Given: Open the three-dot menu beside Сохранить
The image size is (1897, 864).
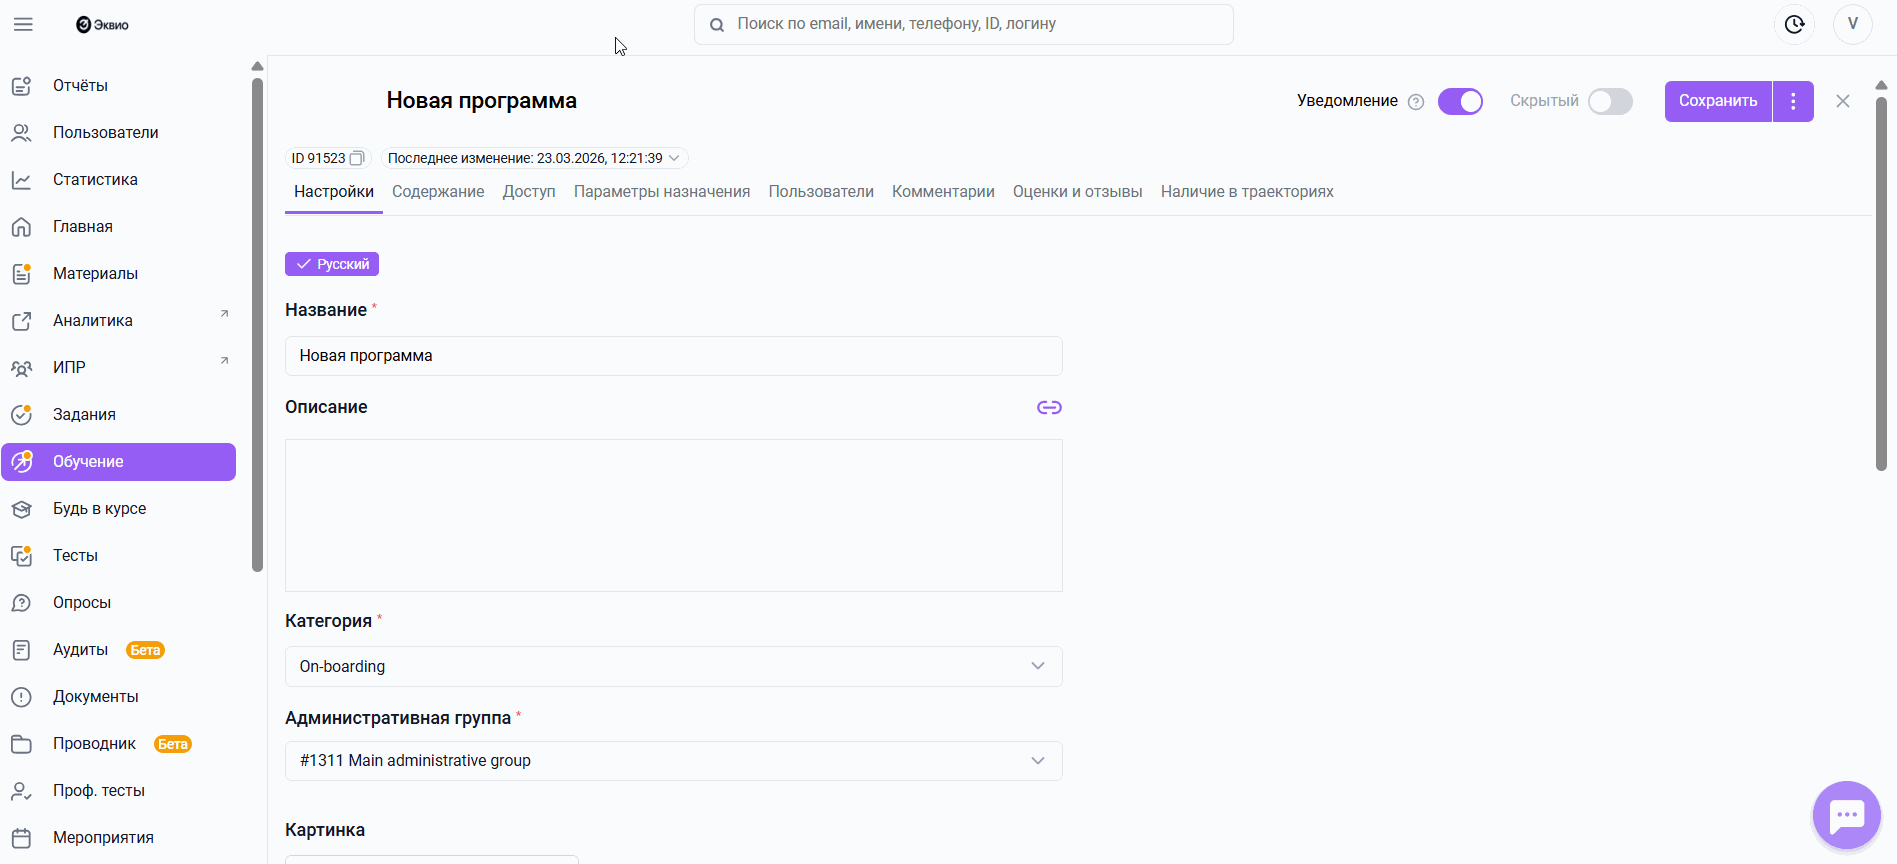Looking at the screenshot, I should click(1793, 101).
